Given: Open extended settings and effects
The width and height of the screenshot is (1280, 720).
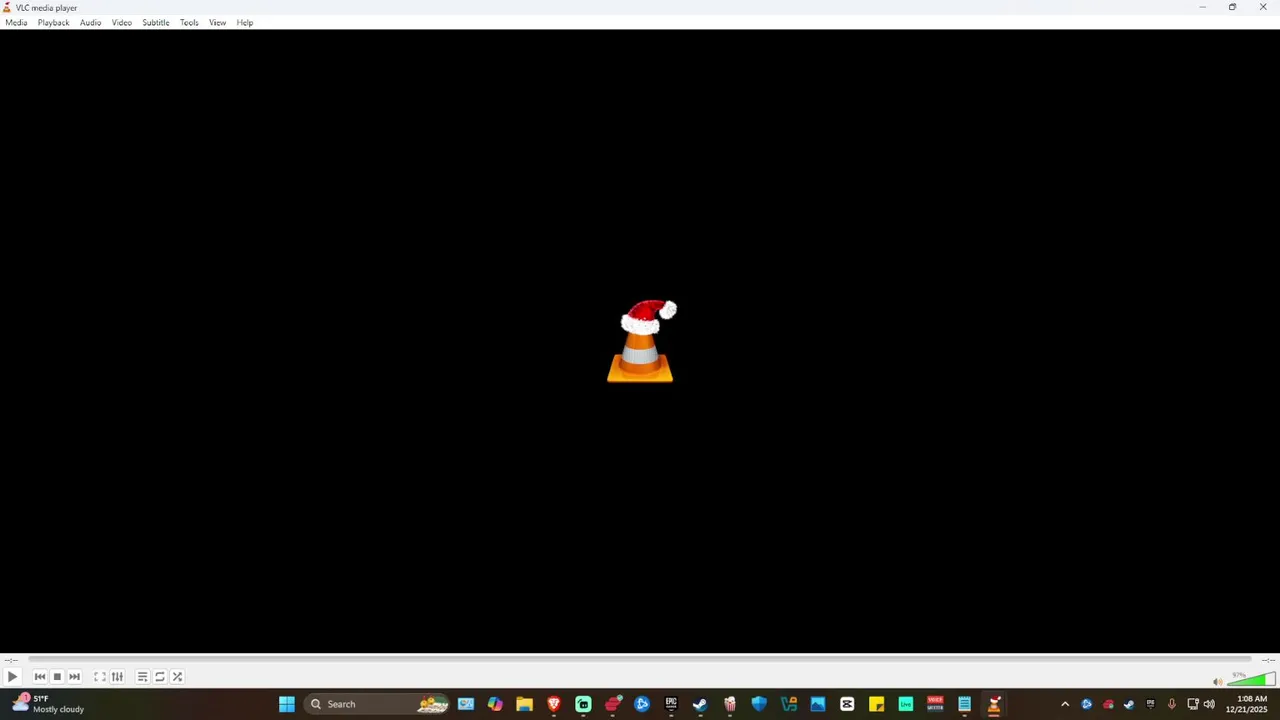Looking at the screenshot, I should tap(117, 677).
